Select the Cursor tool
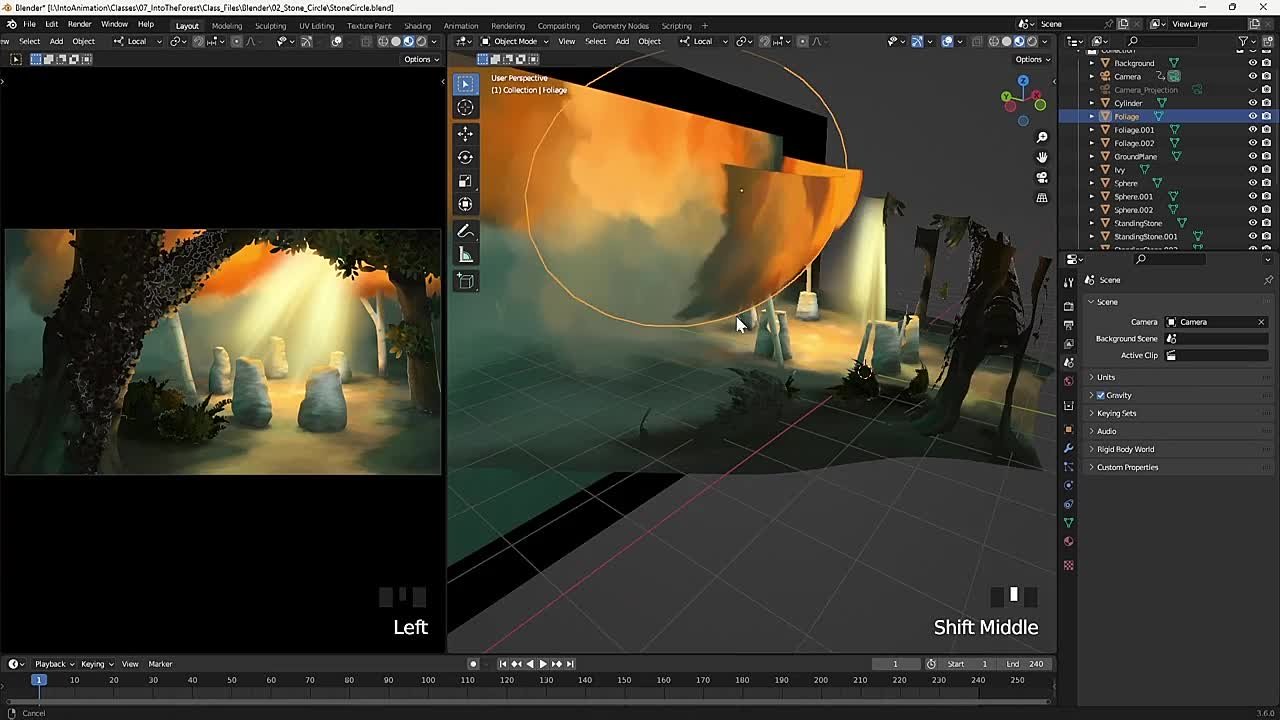 465,108
